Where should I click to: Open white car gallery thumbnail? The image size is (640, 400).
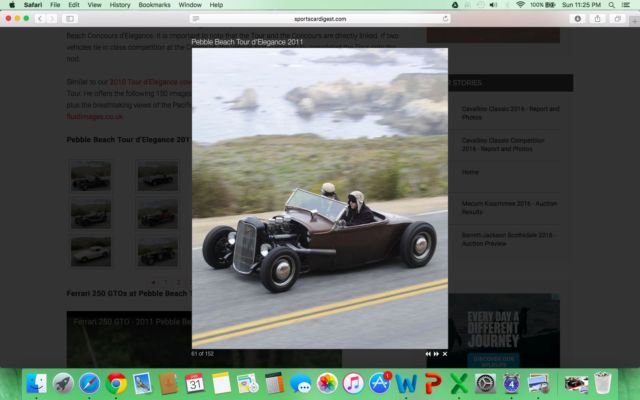pos(91,252)
